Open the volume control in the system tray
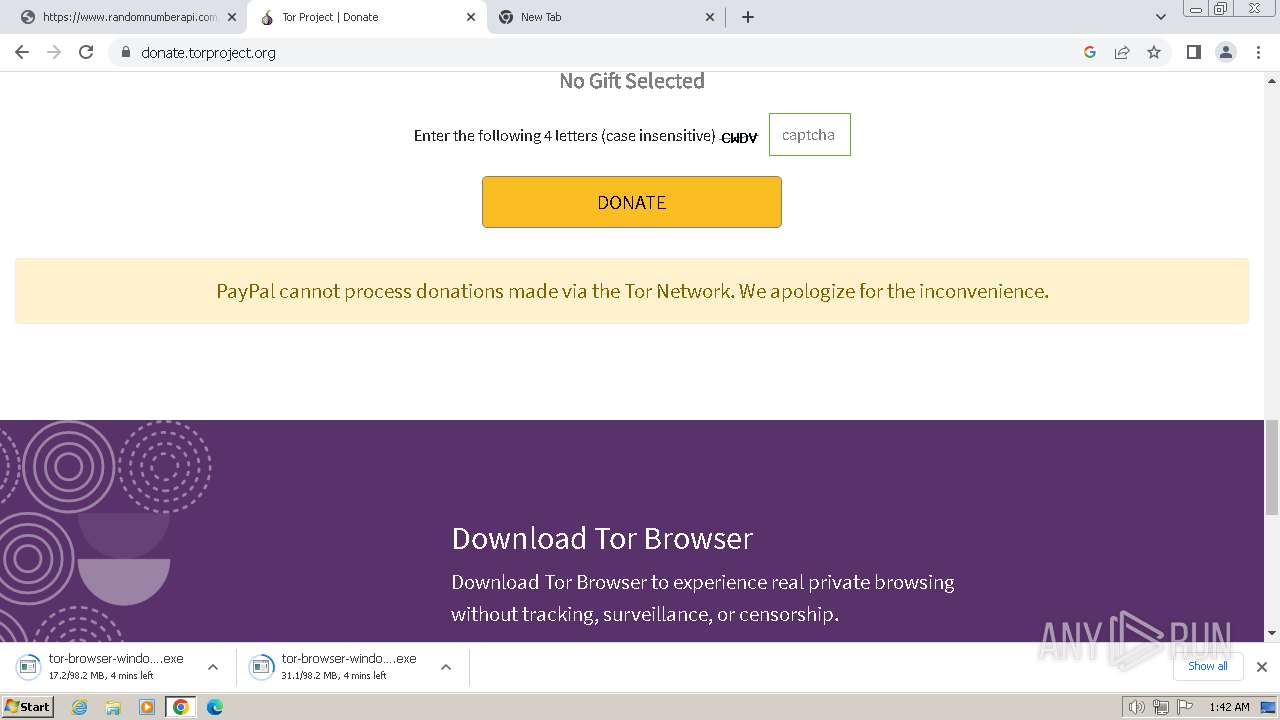 (x=1137, y=707)
